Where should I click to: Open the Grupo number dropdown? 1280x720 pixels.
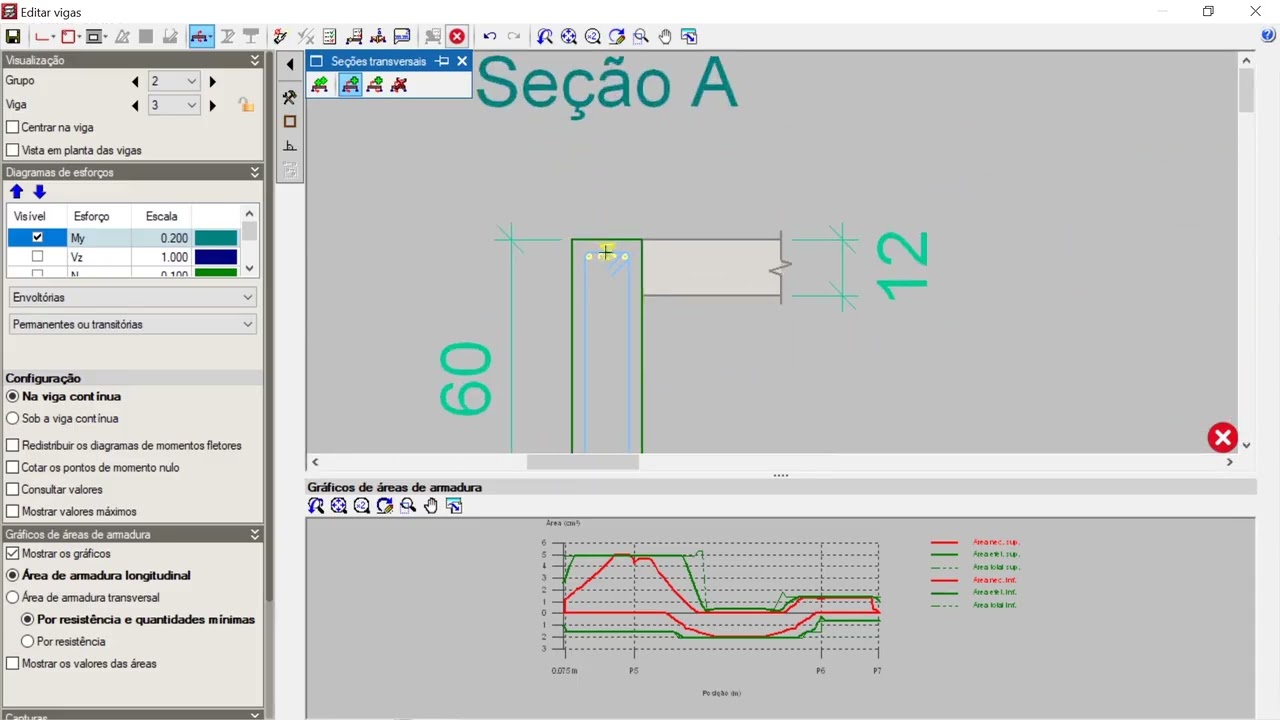[174, 81]
